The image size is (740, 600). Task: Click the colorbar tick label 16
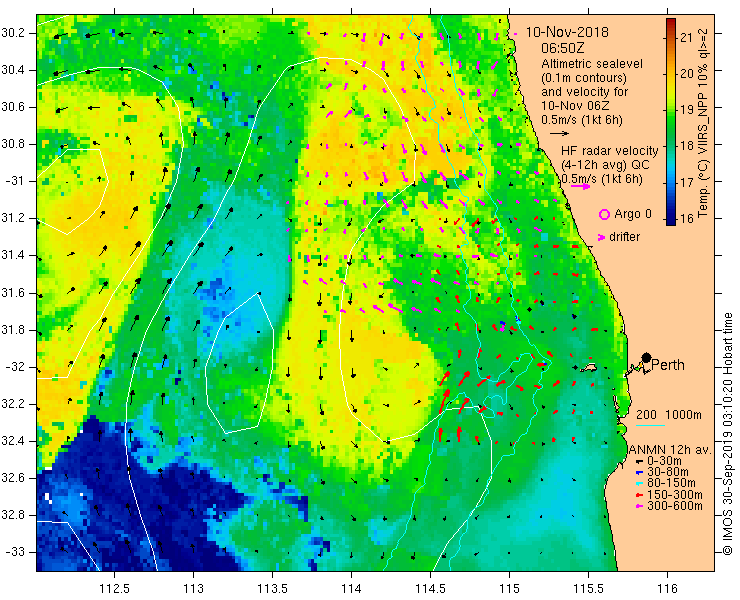[x=687, y=219]
